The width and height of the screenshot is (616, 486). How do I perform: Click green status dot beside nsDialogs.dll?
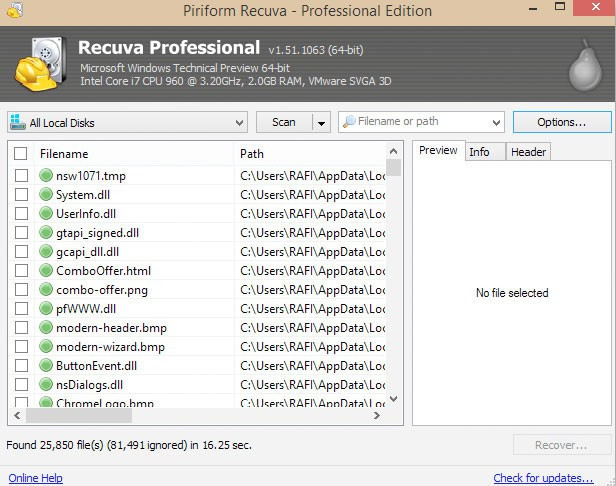pos(46,385)
